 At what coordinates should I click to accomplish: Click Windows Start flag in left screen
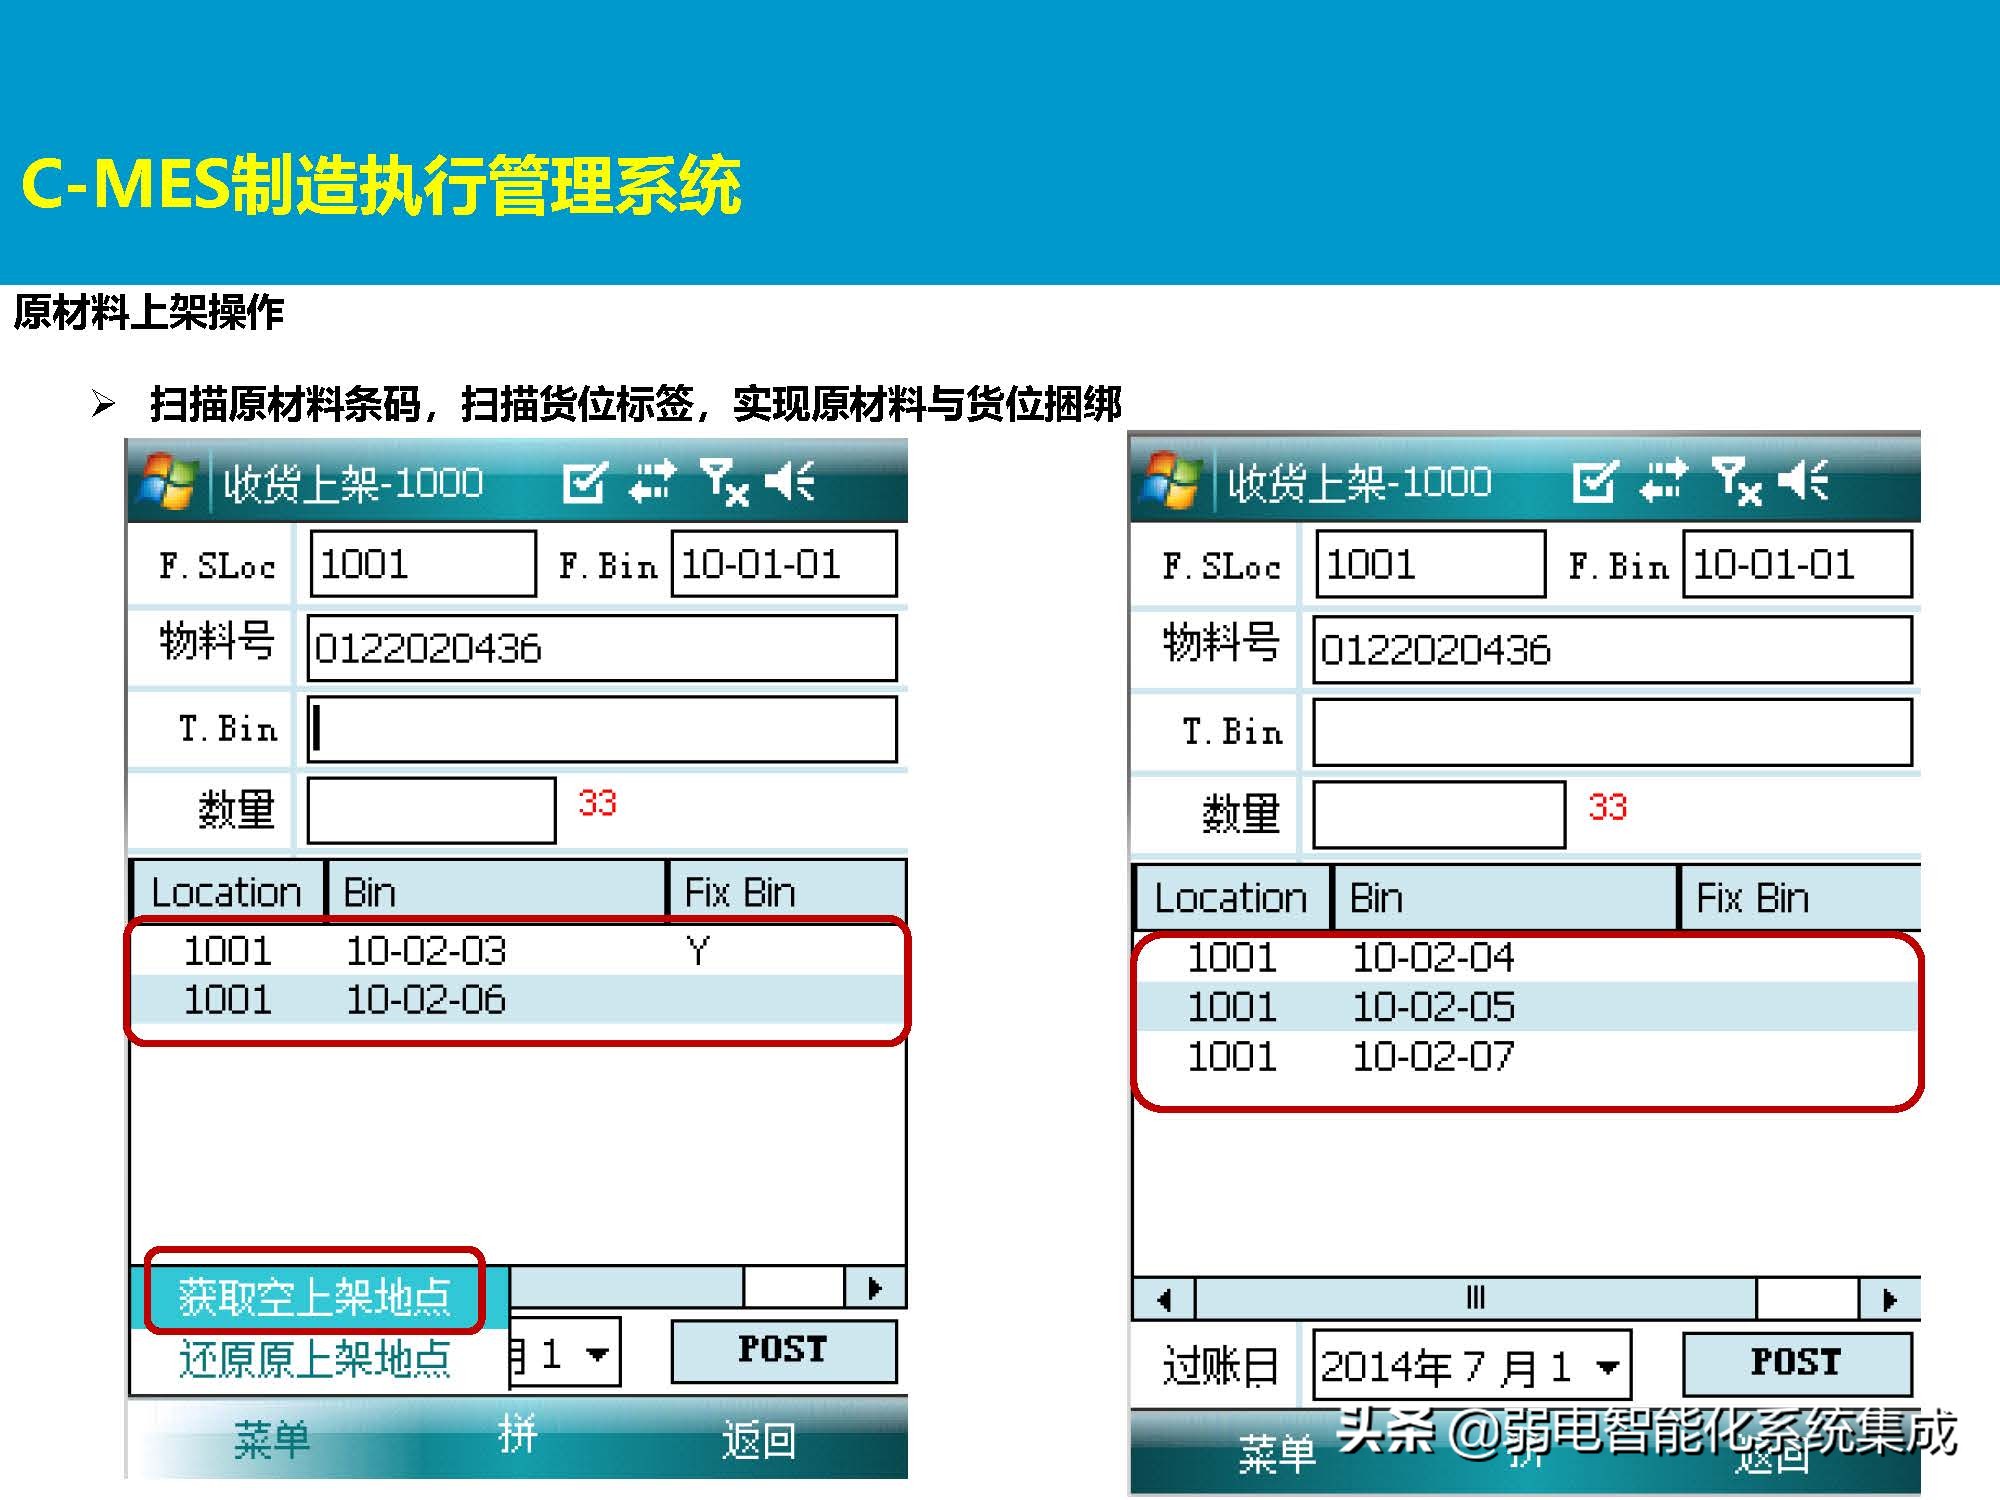pos(167,482)
